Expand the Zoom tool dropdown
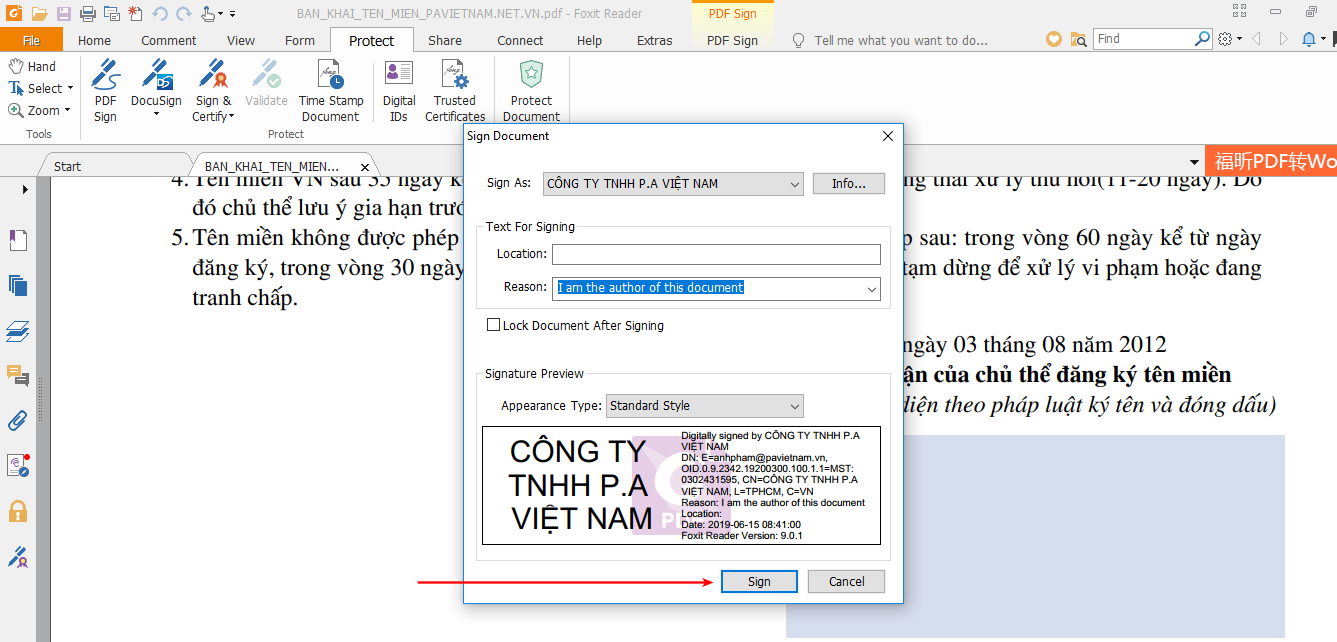This screenshot has height=642, width=1337. click(67, 111)
